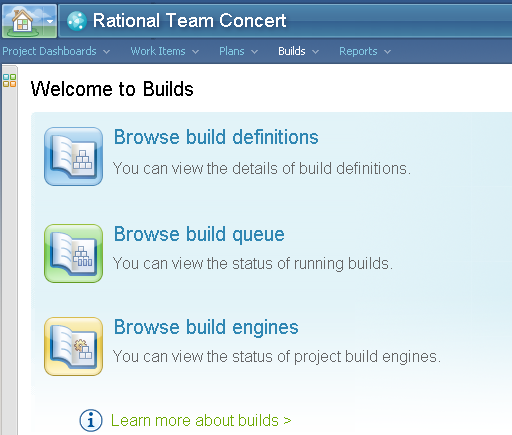Open the Project Dashboards menu

click(x=49, y=51)
